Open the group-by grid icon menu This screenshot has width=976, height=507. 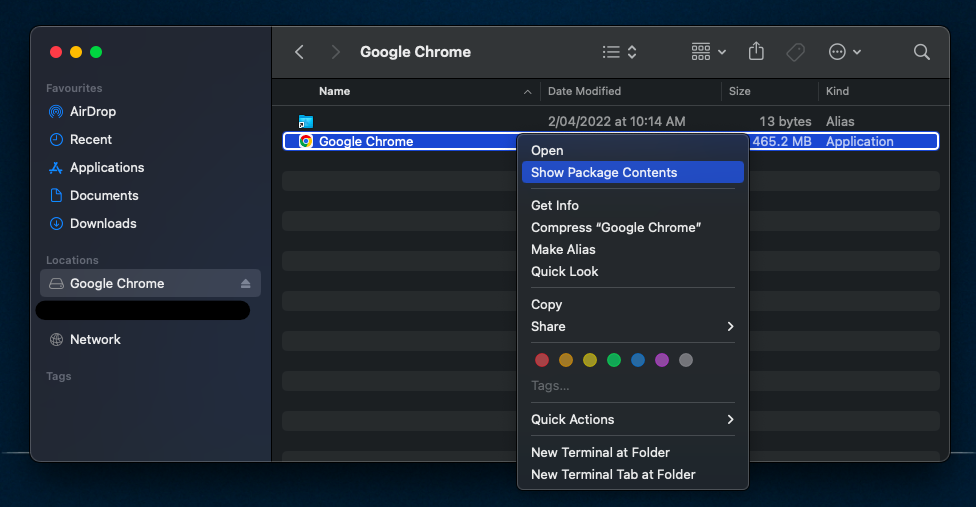pyautogui.click(x=701, y=52)
